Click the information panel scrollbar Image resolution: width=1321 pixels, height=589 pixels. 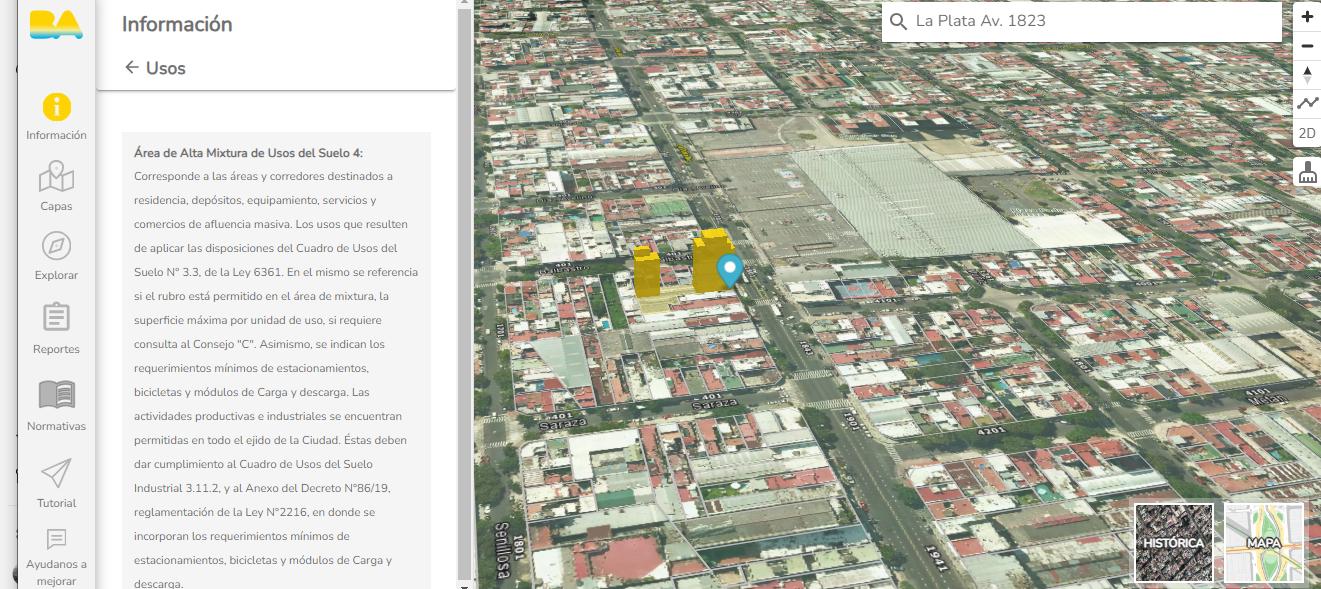point(464,290)
